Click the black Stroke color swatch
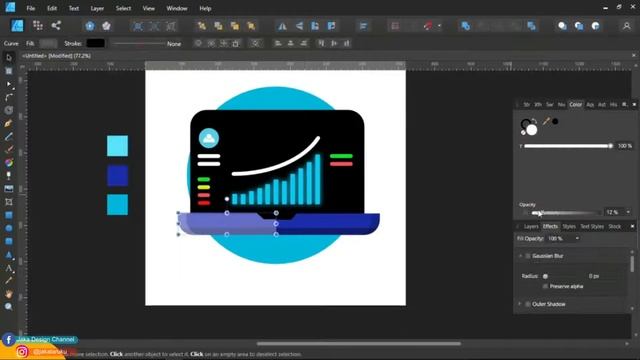Screen dimensions: 640x360 [96, 43]
